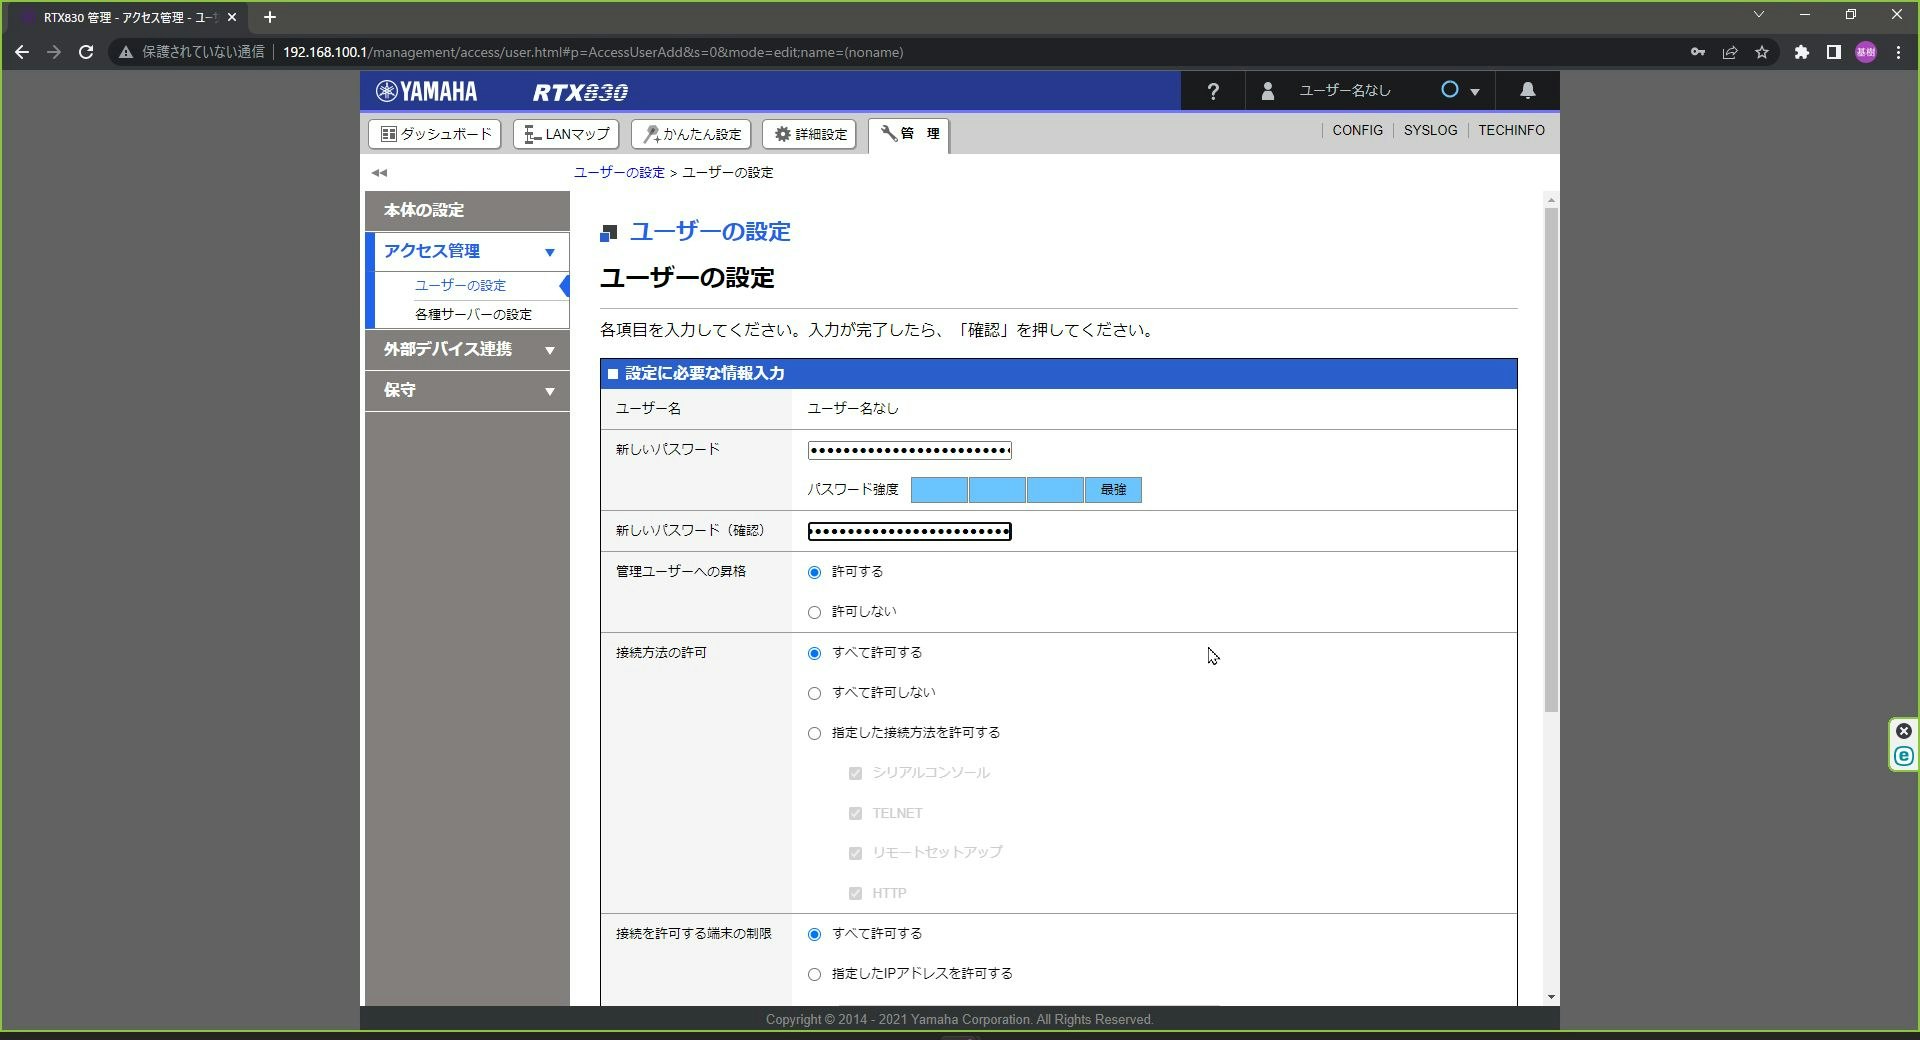Image resolution: width=1920 pixels, height=1040 pixels.
Task: Click the scrollbar down arrow
Action: click(1551, 997)
